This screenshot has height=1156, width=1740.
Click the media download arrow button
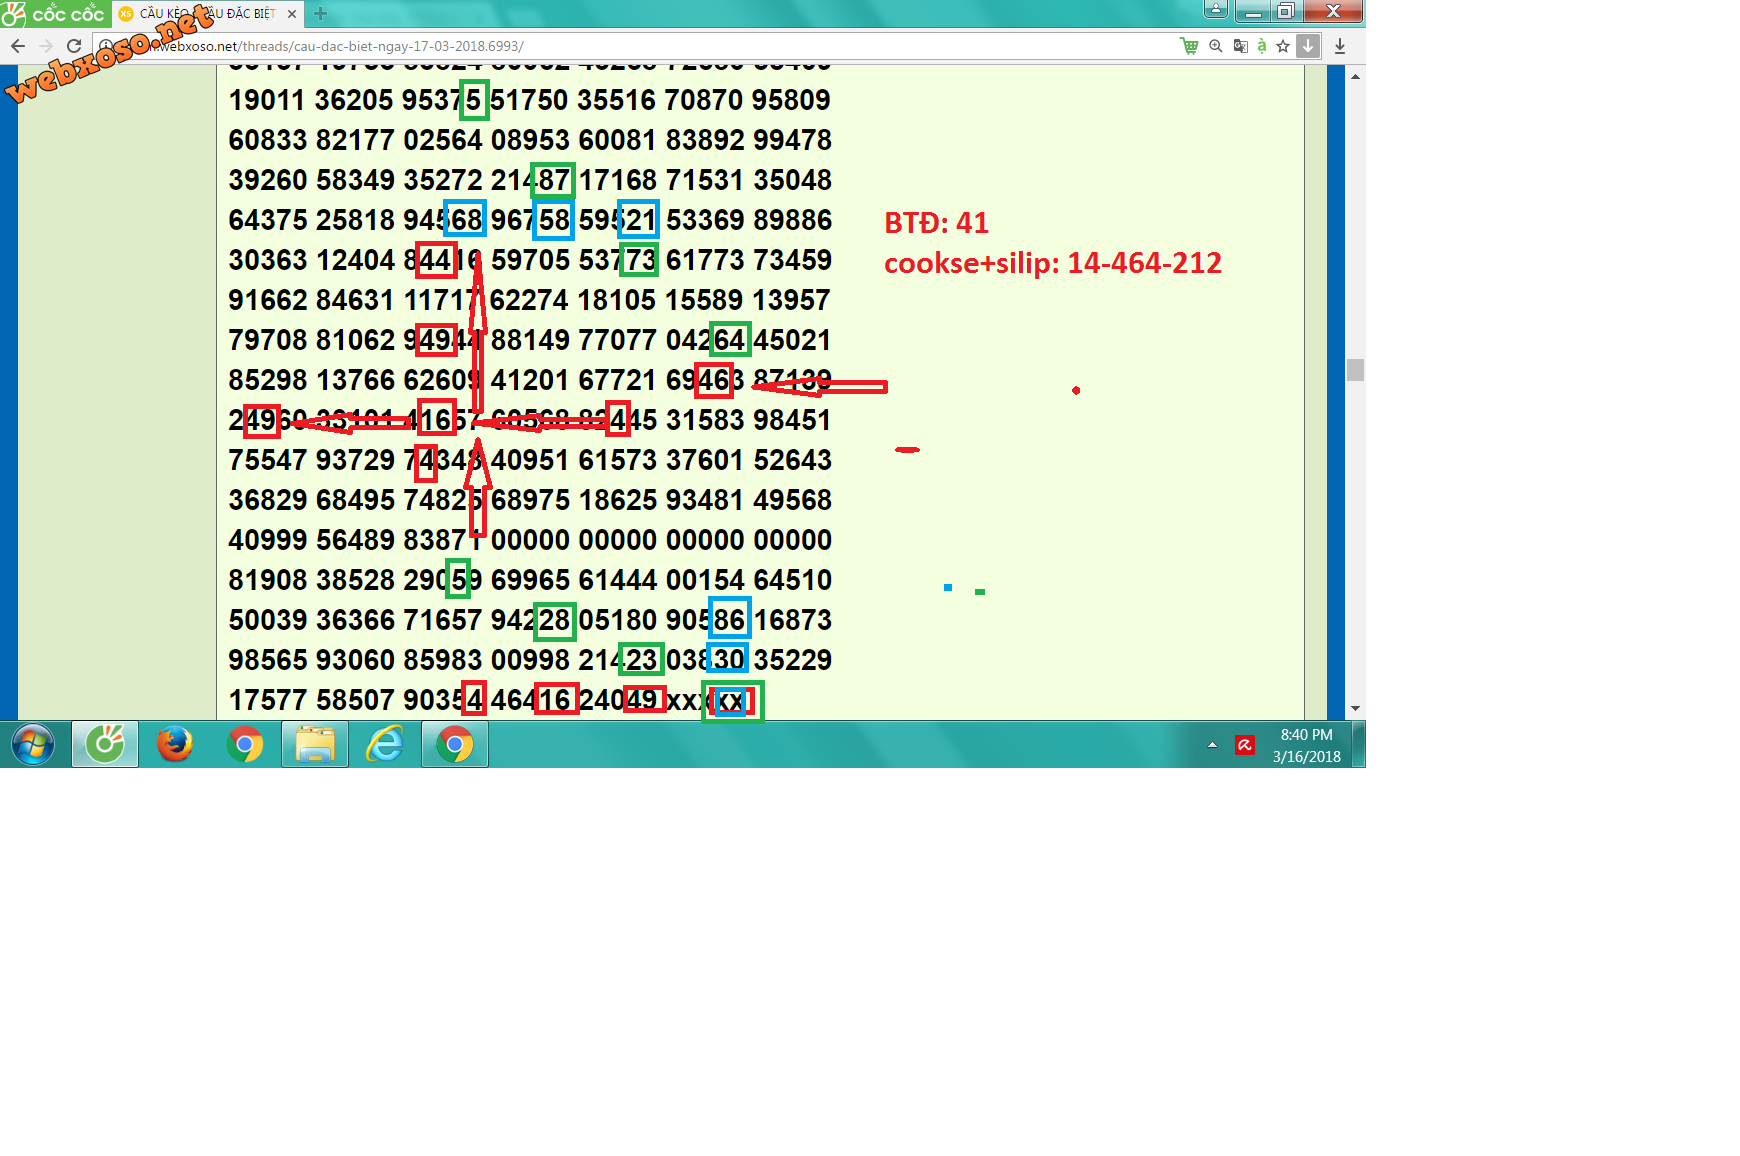click(1308, 46)
